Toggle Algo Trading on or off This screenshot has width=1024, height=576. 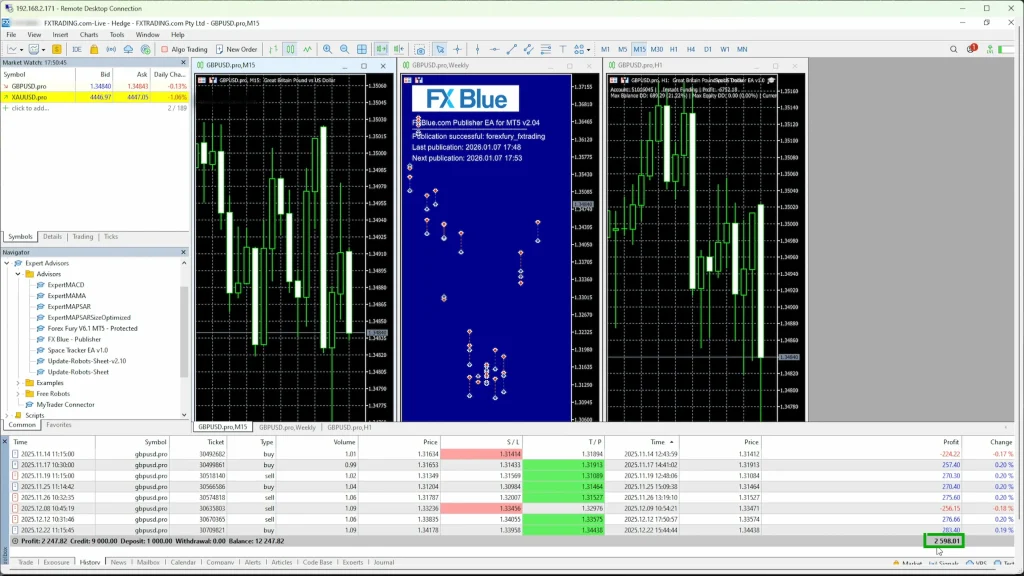point(183,49)
